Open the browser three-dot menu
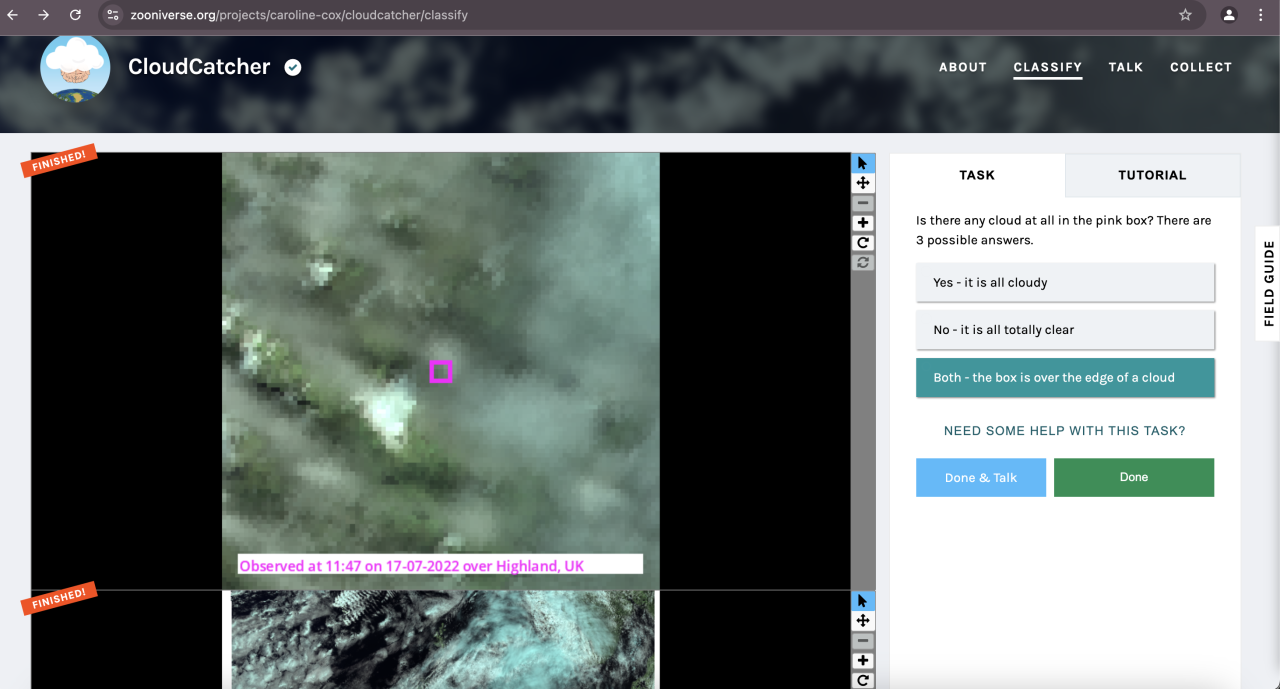The height and width of the screenshot is (689, 1280). tap(1260, 15)
